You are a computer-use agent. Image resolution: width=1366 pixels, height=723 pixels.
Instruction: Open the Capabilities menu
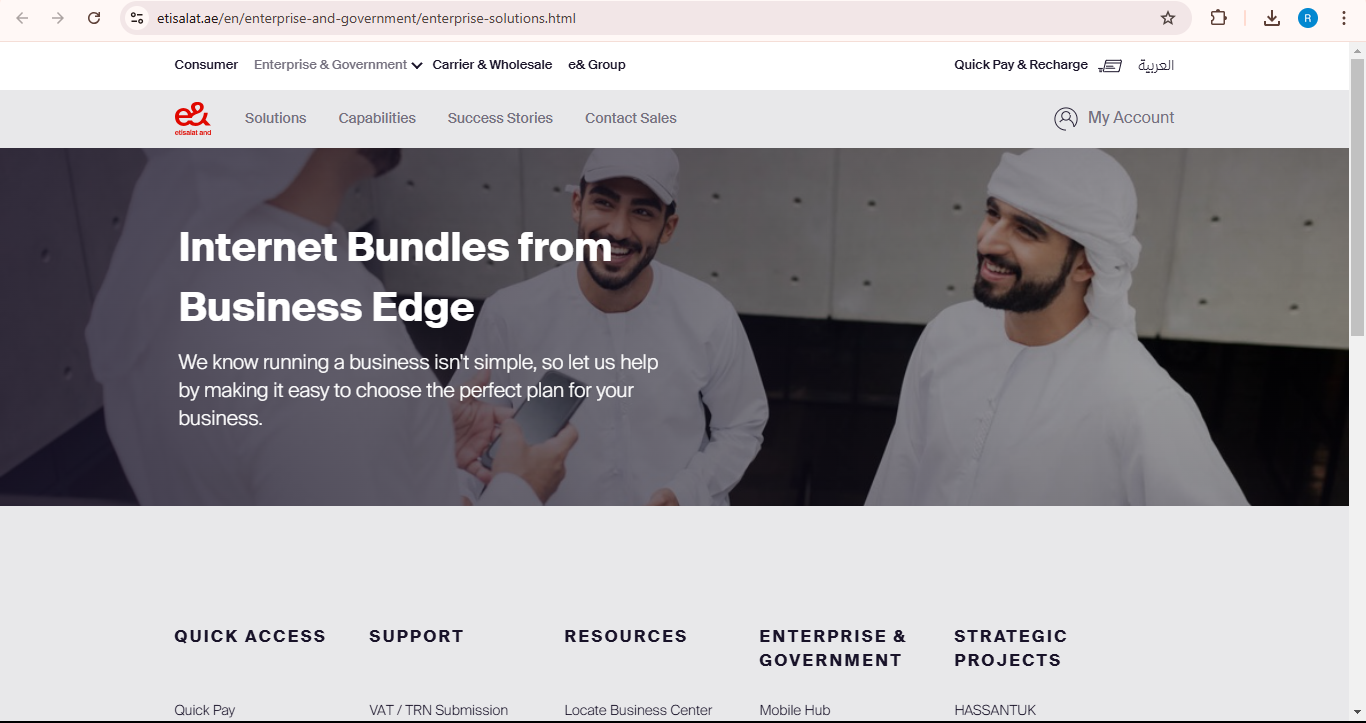coord(377,118)
